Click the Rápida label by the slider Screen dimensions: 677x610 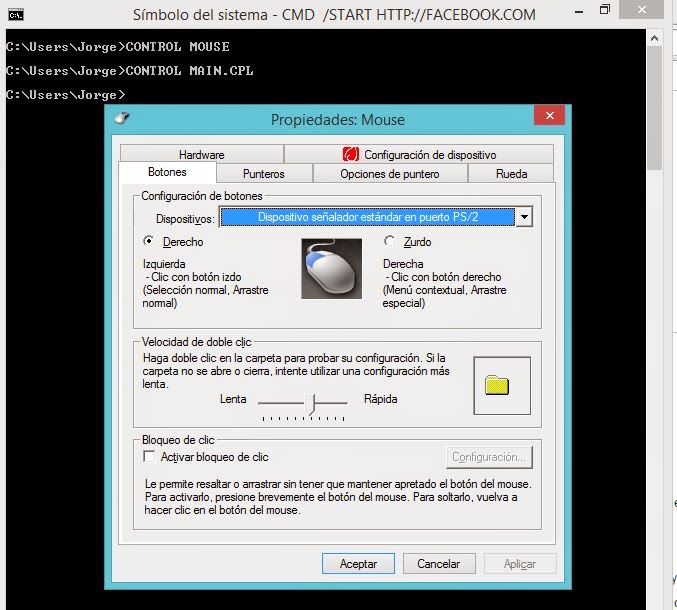coord(380,398)
